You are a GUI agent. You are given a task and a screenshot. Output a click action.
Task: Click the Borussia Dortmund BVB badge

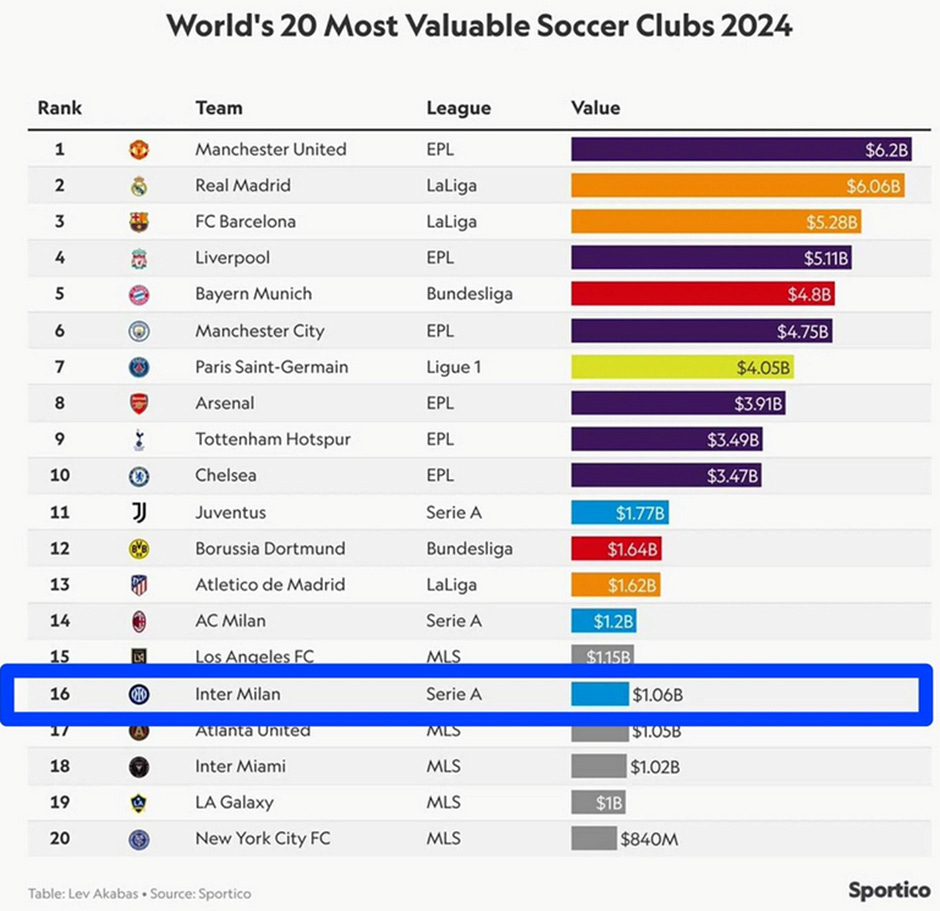click(139, 548)
